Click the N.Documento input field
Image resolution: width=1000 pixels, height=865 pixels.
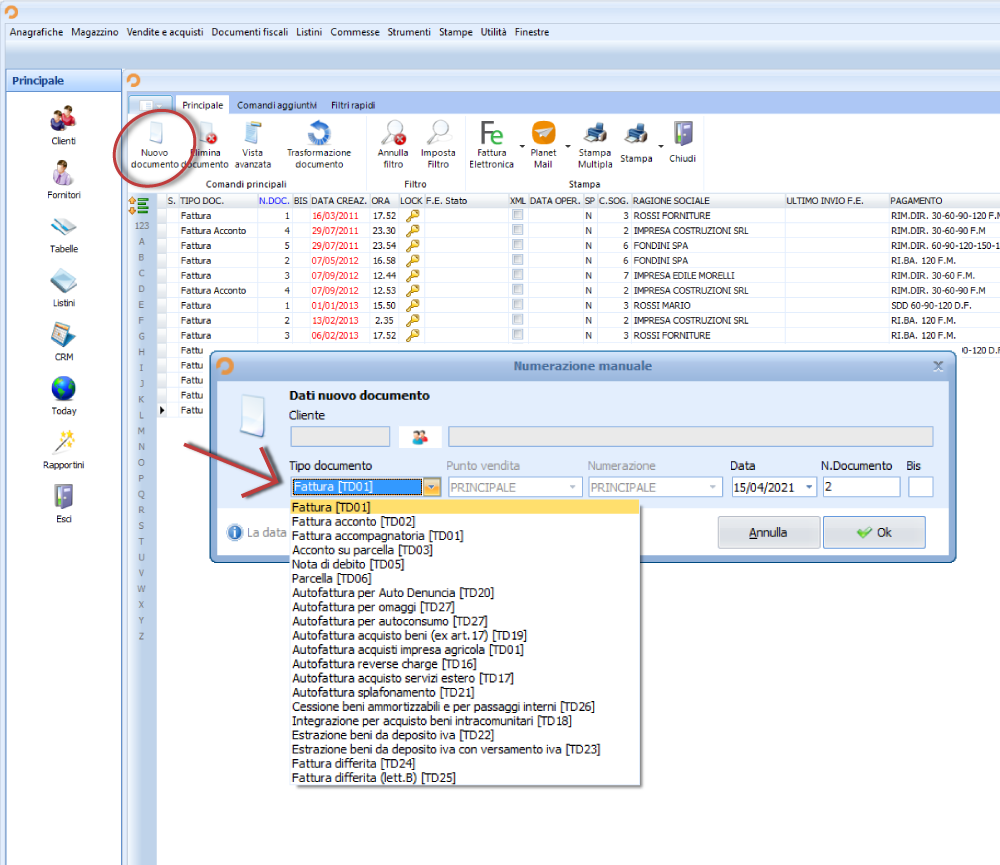point(861,487)
